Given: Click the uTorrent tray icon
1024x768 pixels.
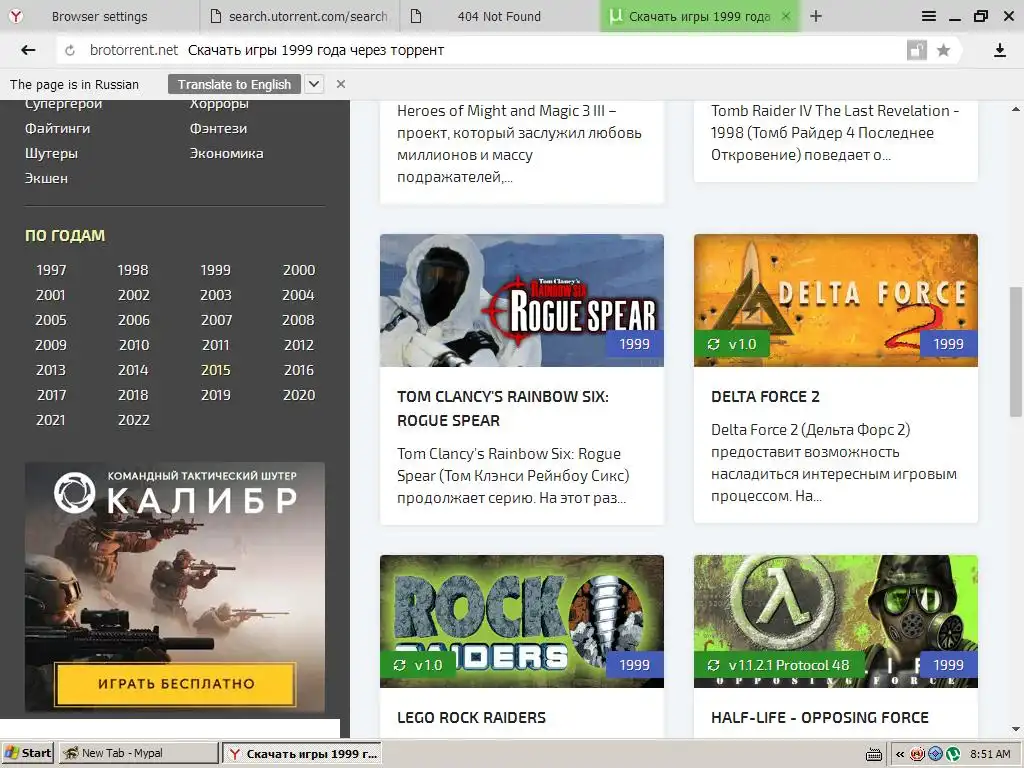Looking at the screenshot, I should pos(953,754).
